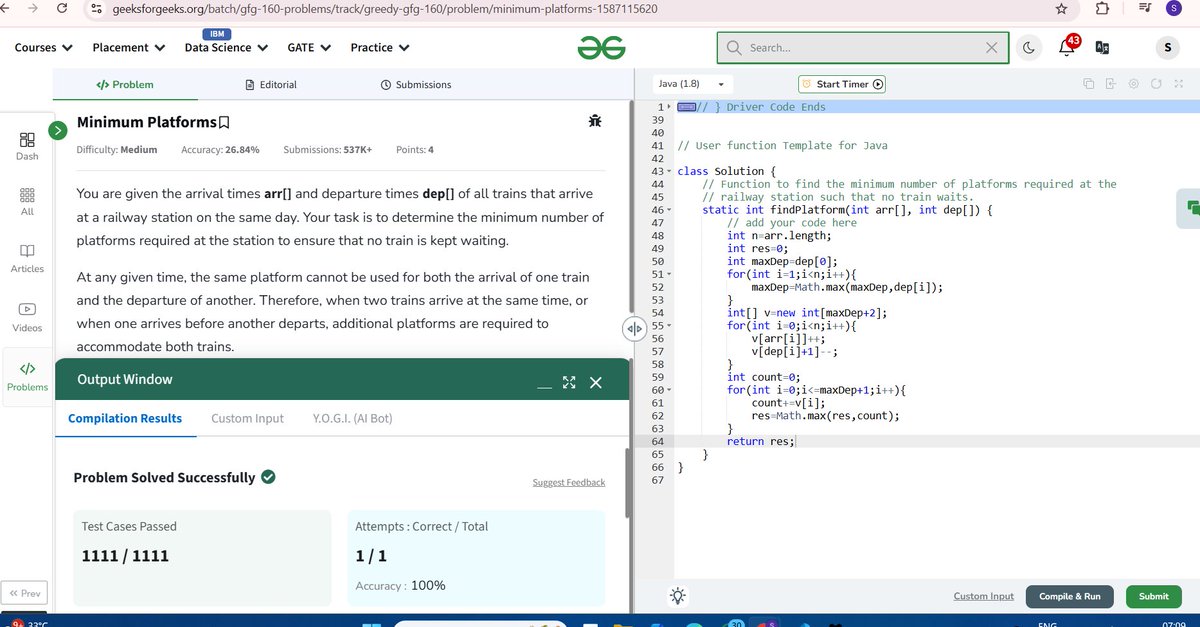1200x627 pixels.
Task: Expand the editor to fullscreen
Action: coord(1178,83)
